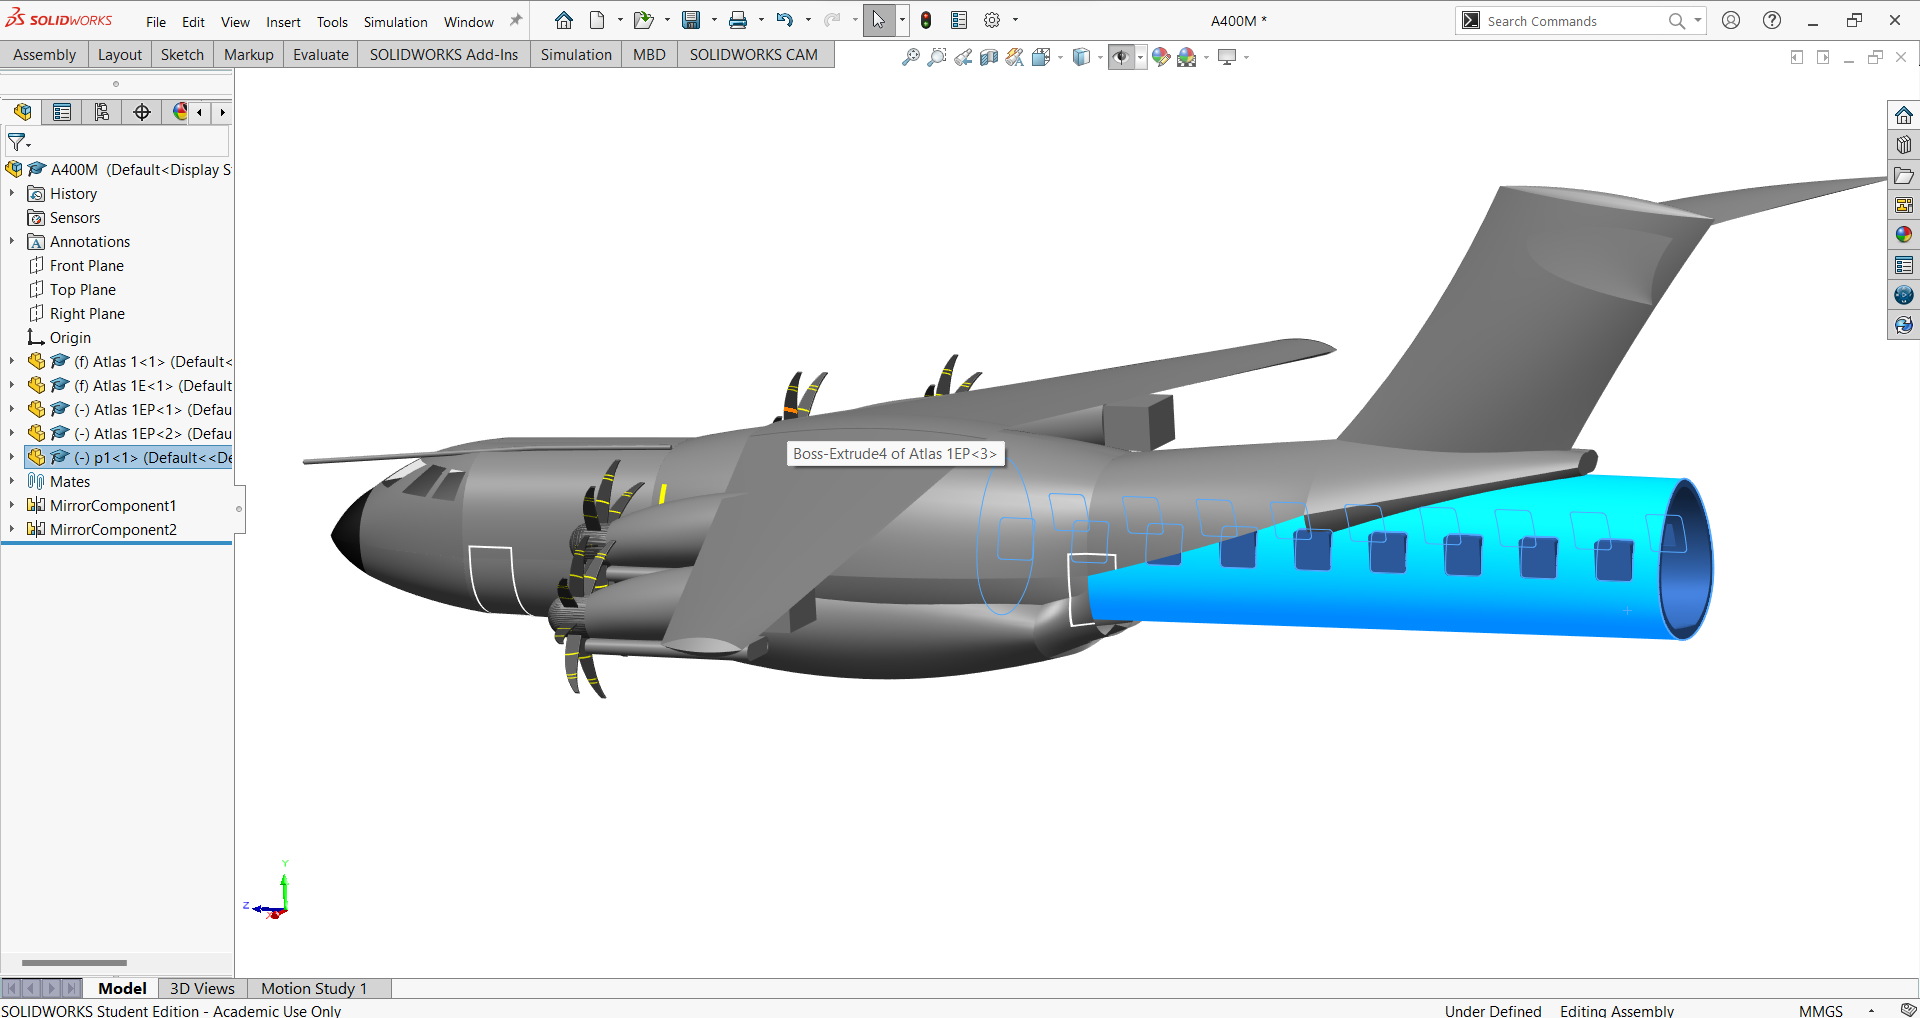Open the Undo history dropdown arrow

coord(808,20)
